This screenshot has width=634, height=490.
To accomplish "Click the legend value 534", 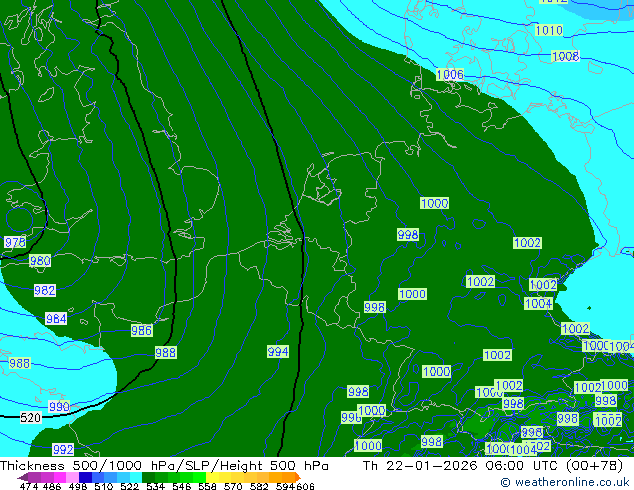I will [155, 486].
